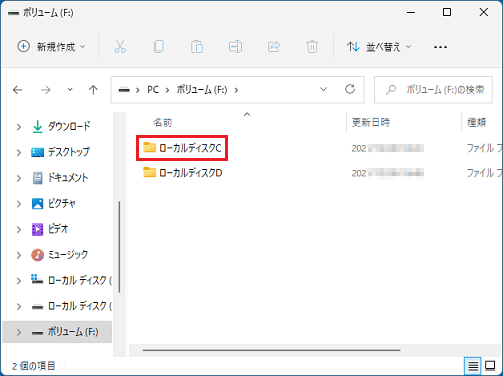This screenshot has width=503, height=376.
Task: Go up one folder level
Action: click(x=93, y=89)
